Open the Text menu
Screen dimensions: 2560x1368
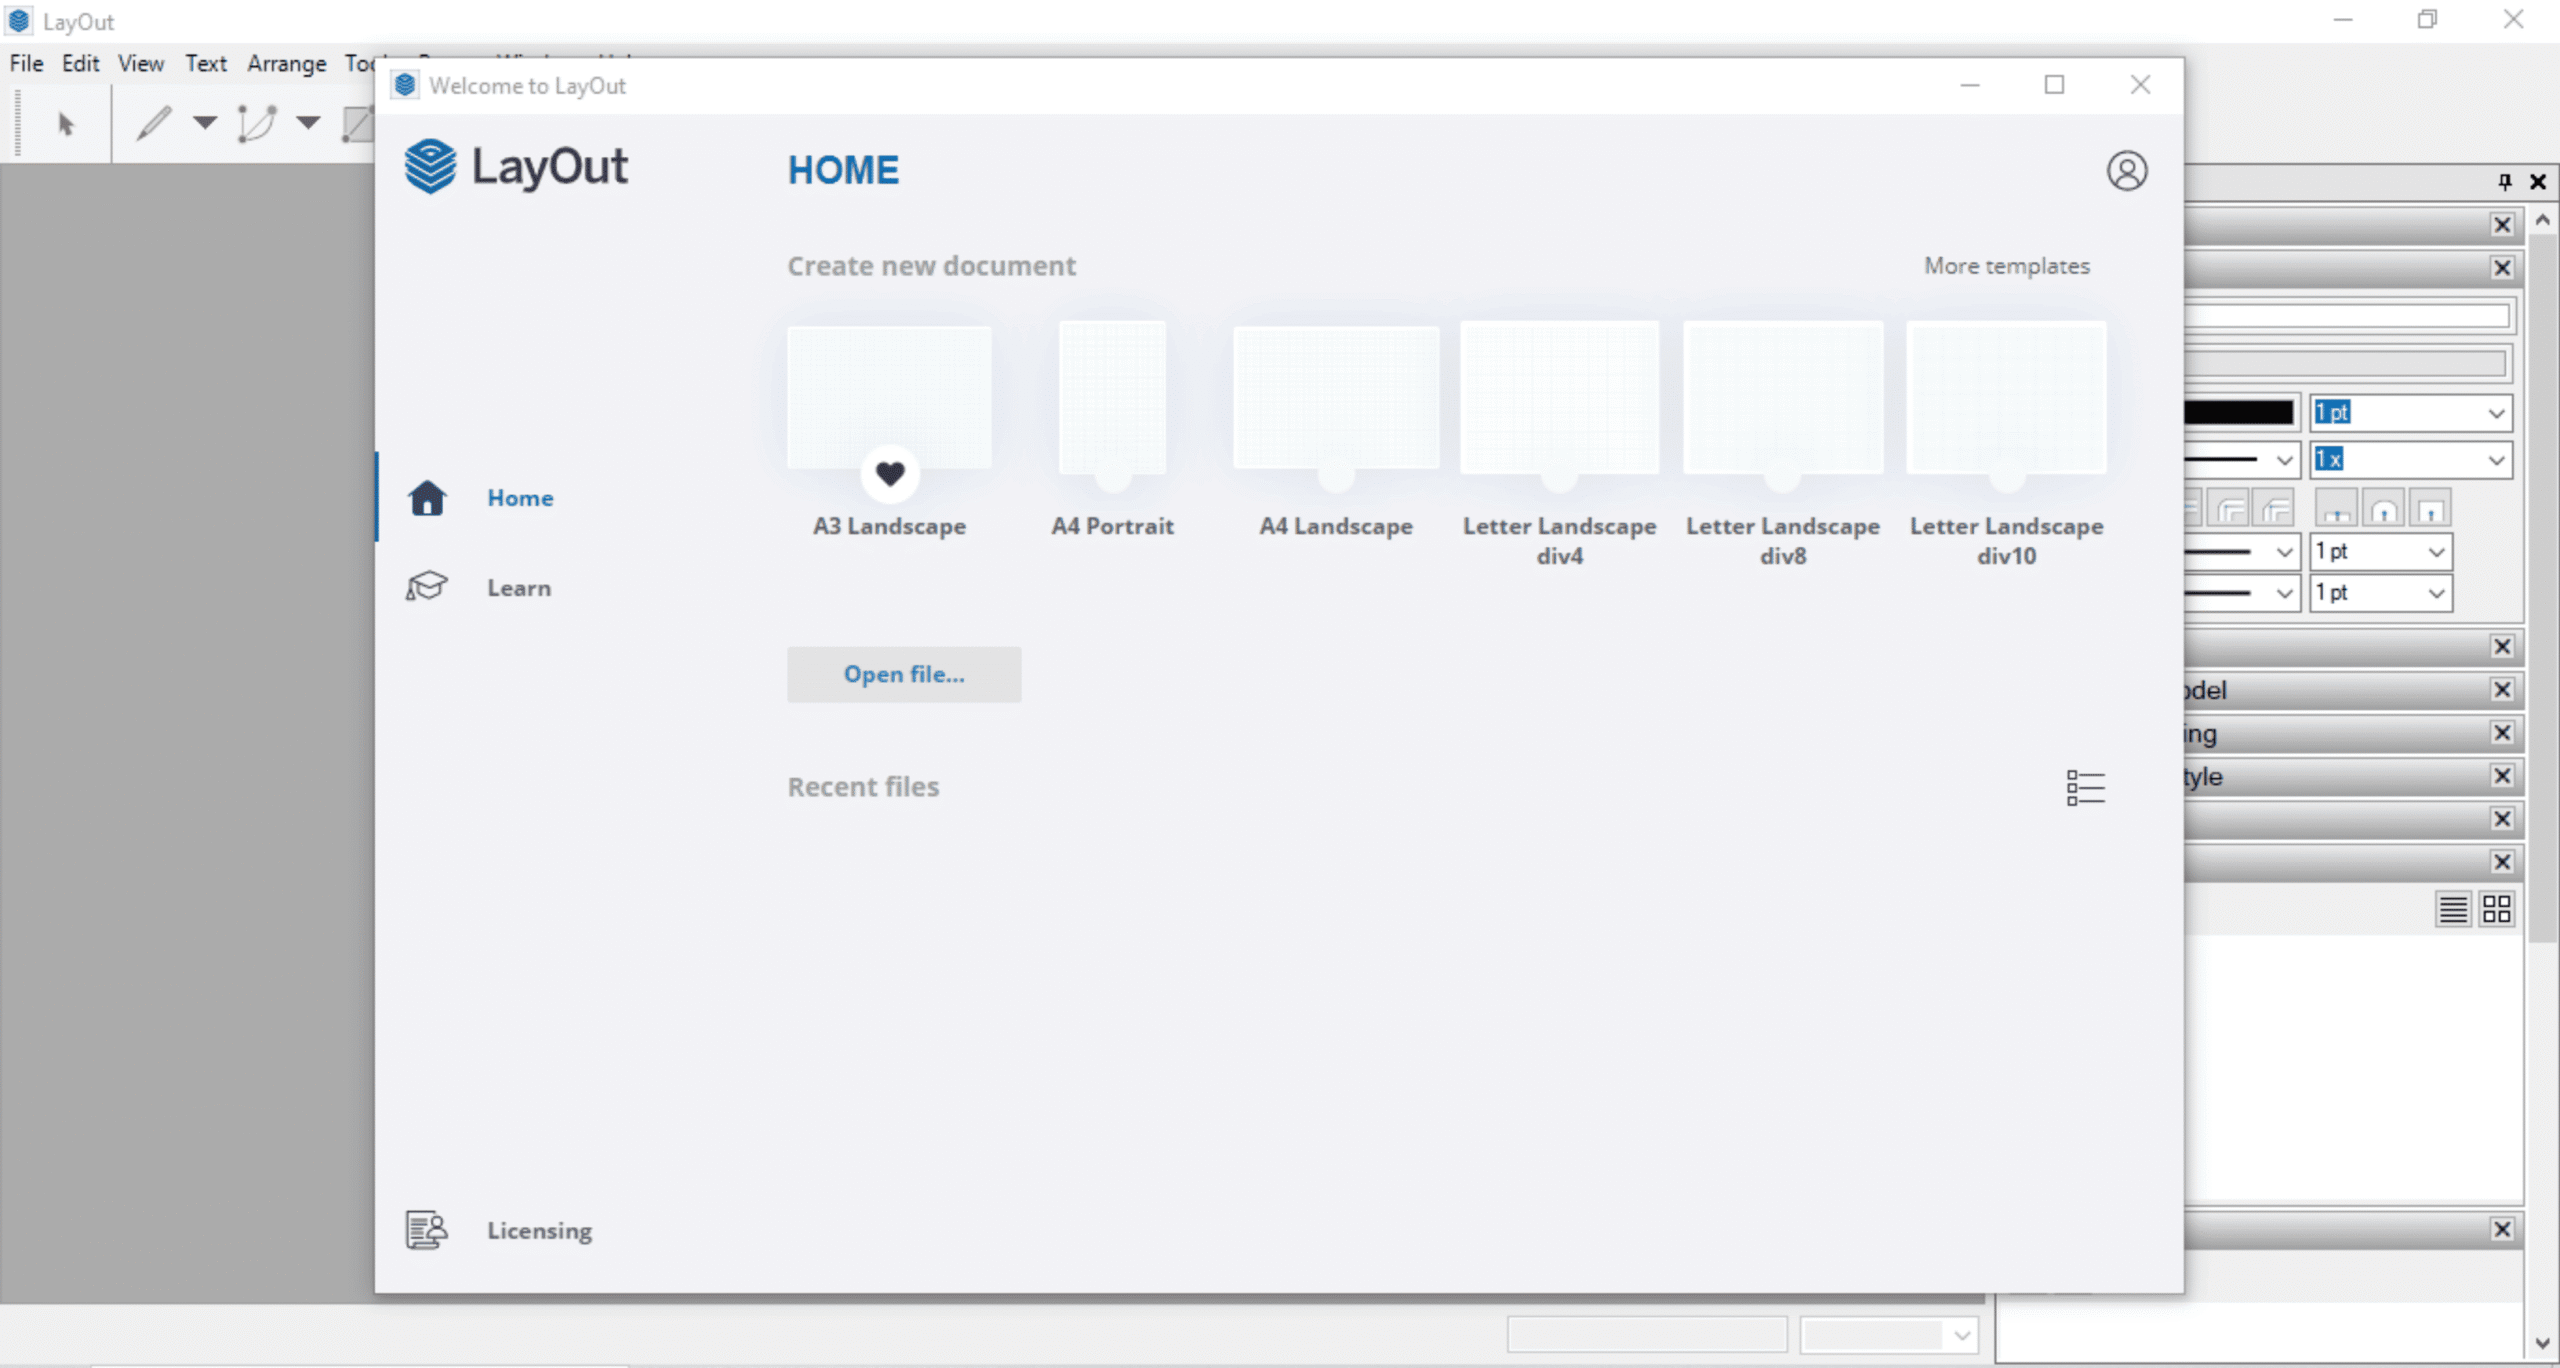[206, 63]
